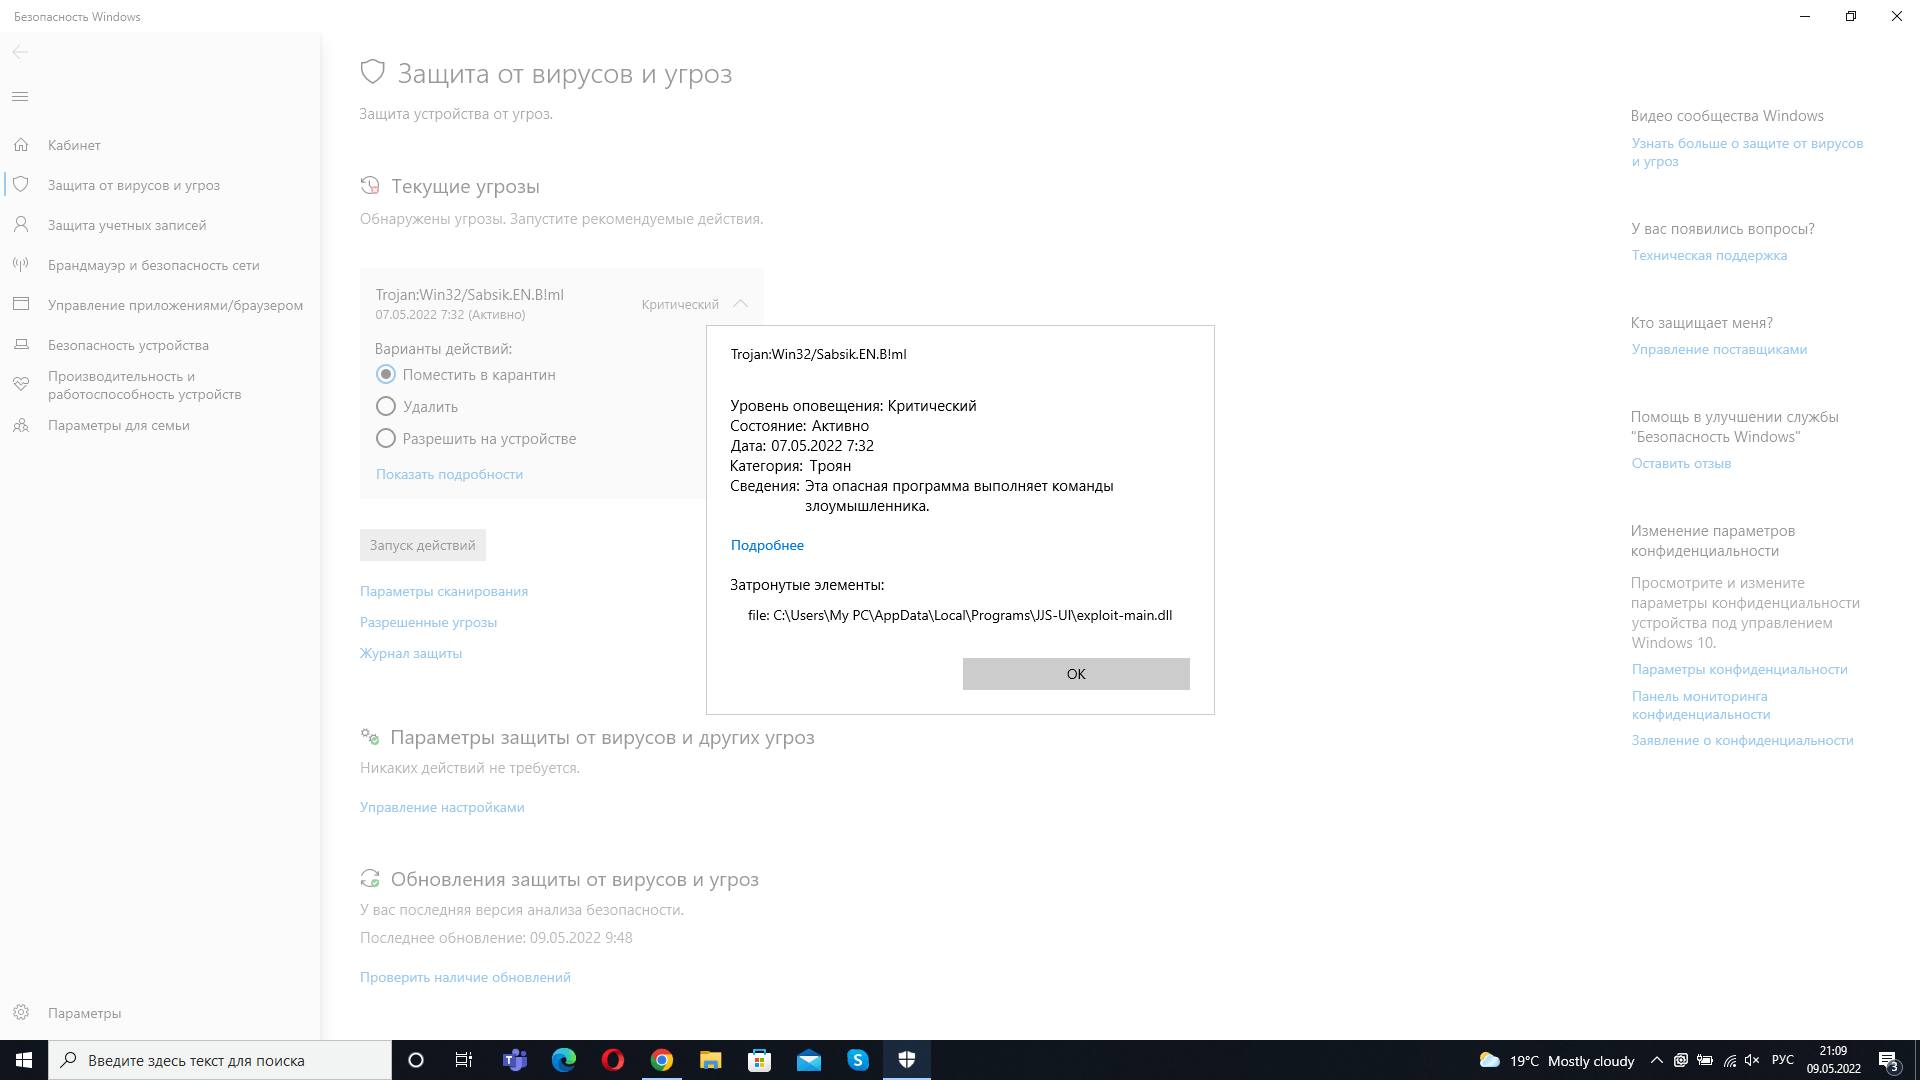Click the Windows taskbar search field
1920x1080 pixels.
tap(220, 1060)
